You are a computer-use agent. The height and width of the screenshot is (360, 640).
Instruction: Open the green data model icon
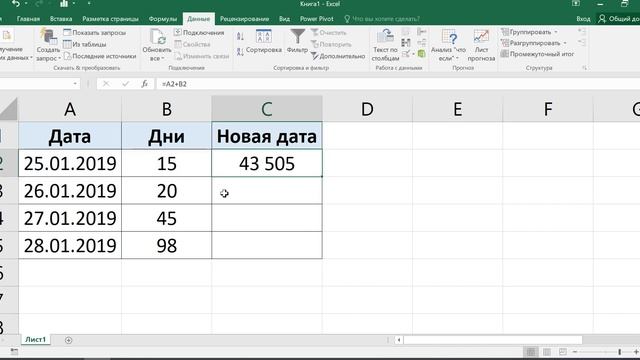pos(422,53)
